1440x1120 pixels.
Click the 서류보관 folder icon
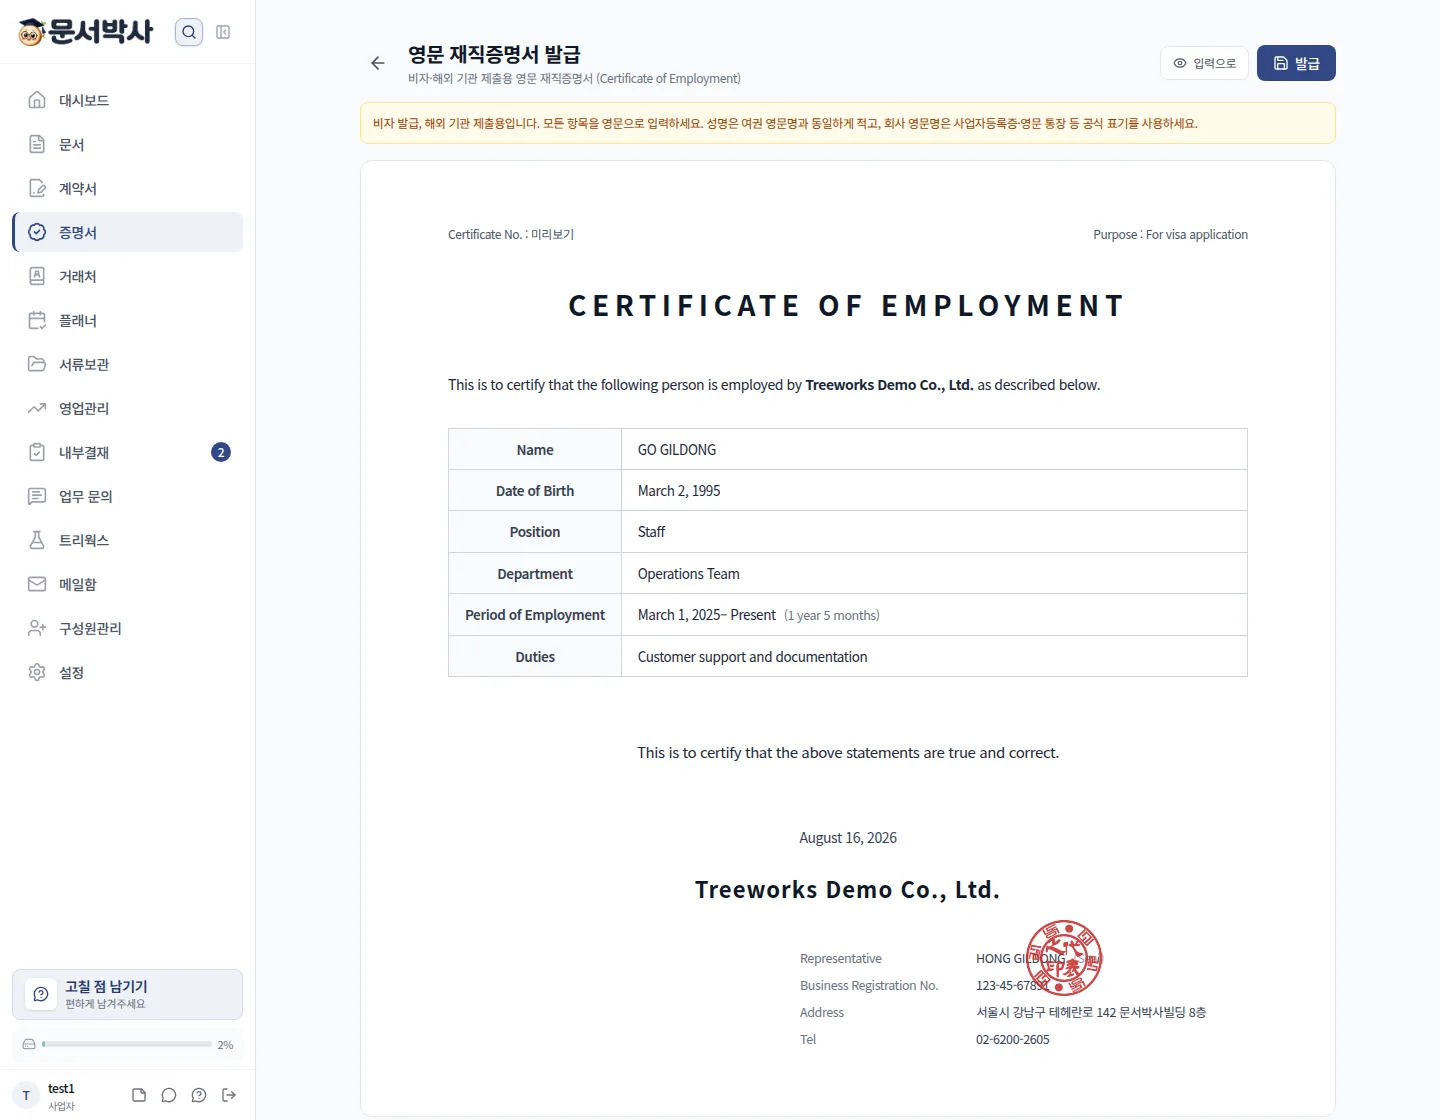(x=37, y=364)
